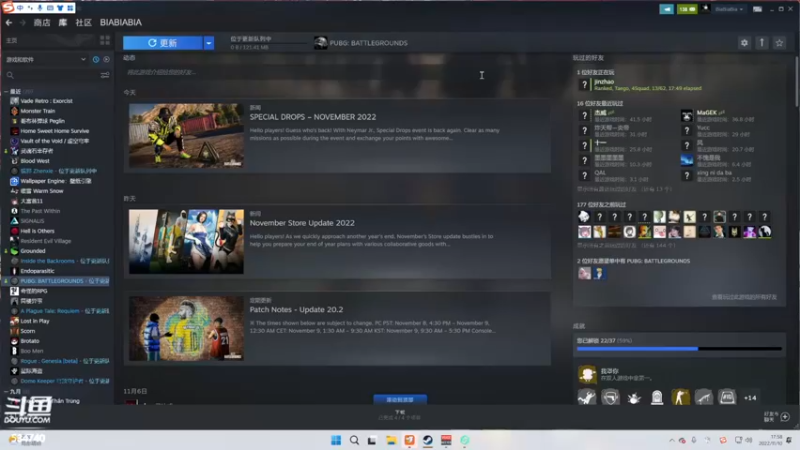Show the +14 more achievements

[750, 398]
